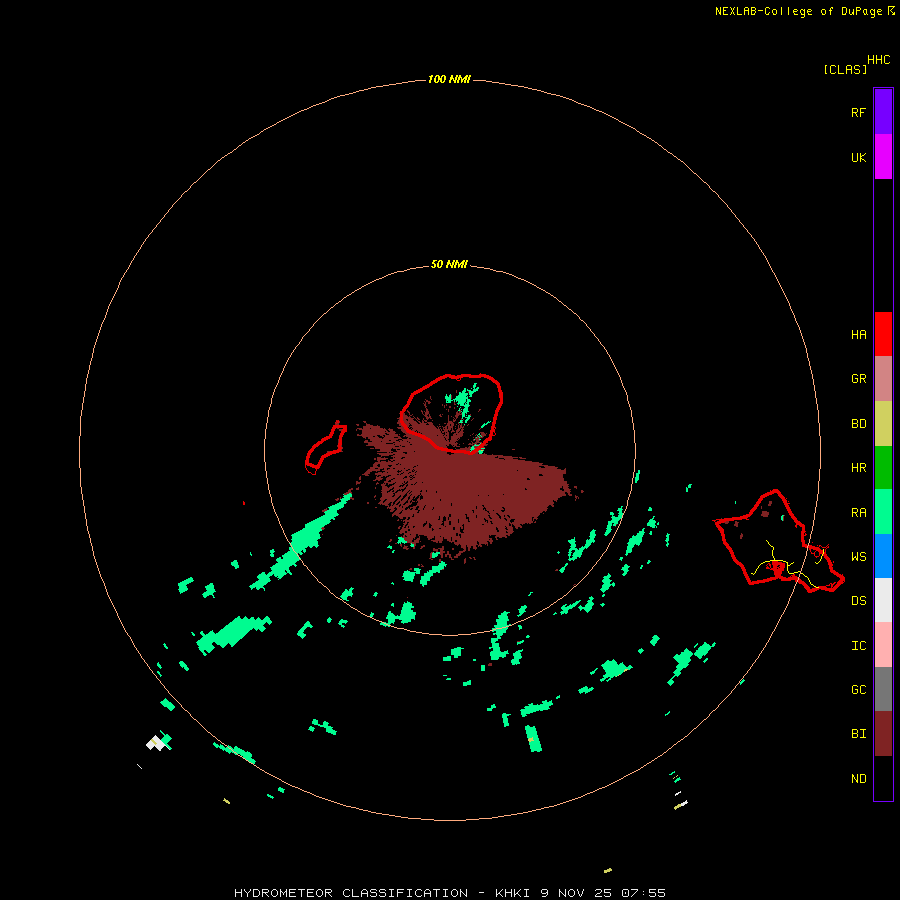
Task: Select the IC light pink legend swatch
Action: click(883, 645)
